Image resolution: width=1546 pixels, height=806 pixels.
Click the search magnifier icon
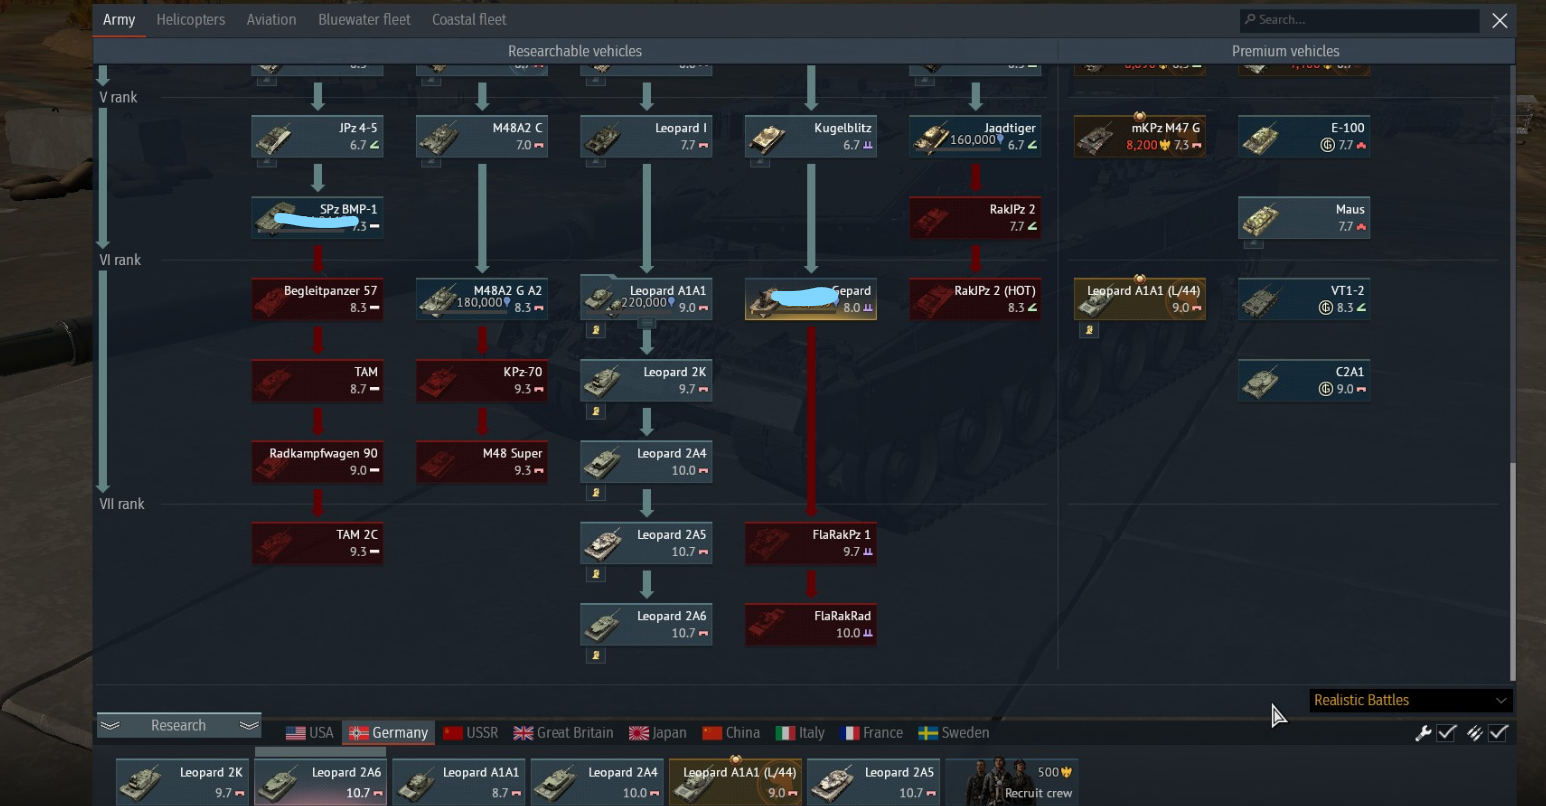coord(1250,19)
